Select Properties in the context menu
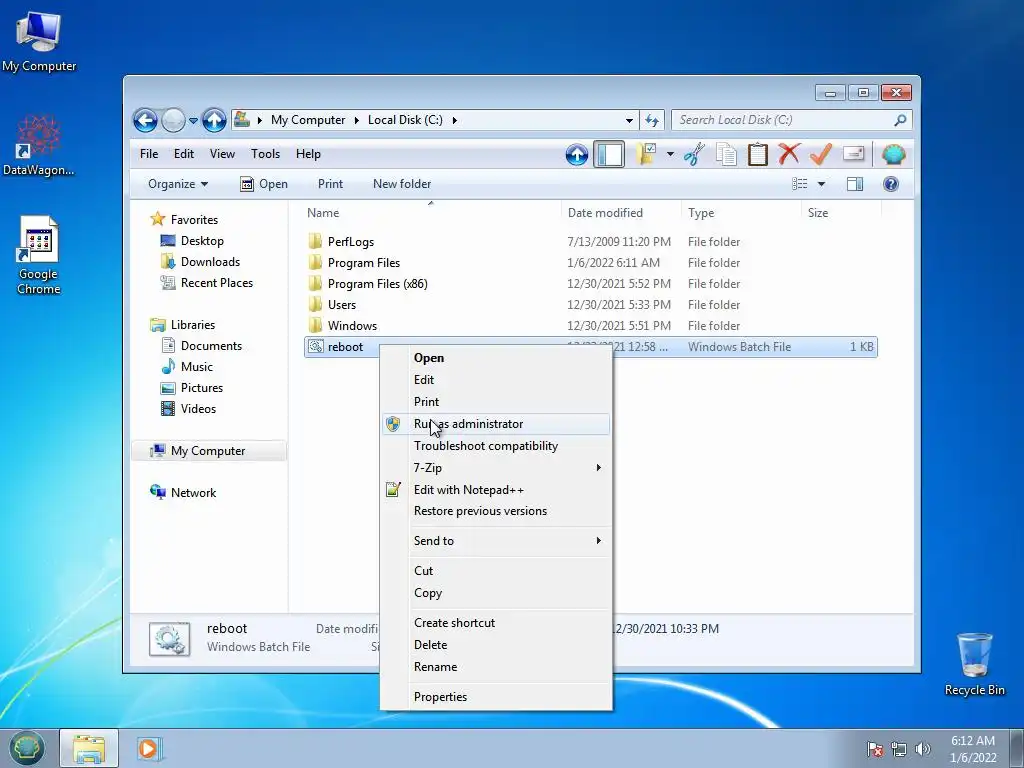The width and height of the screenshot is (1024, 768). click(496, 697)
